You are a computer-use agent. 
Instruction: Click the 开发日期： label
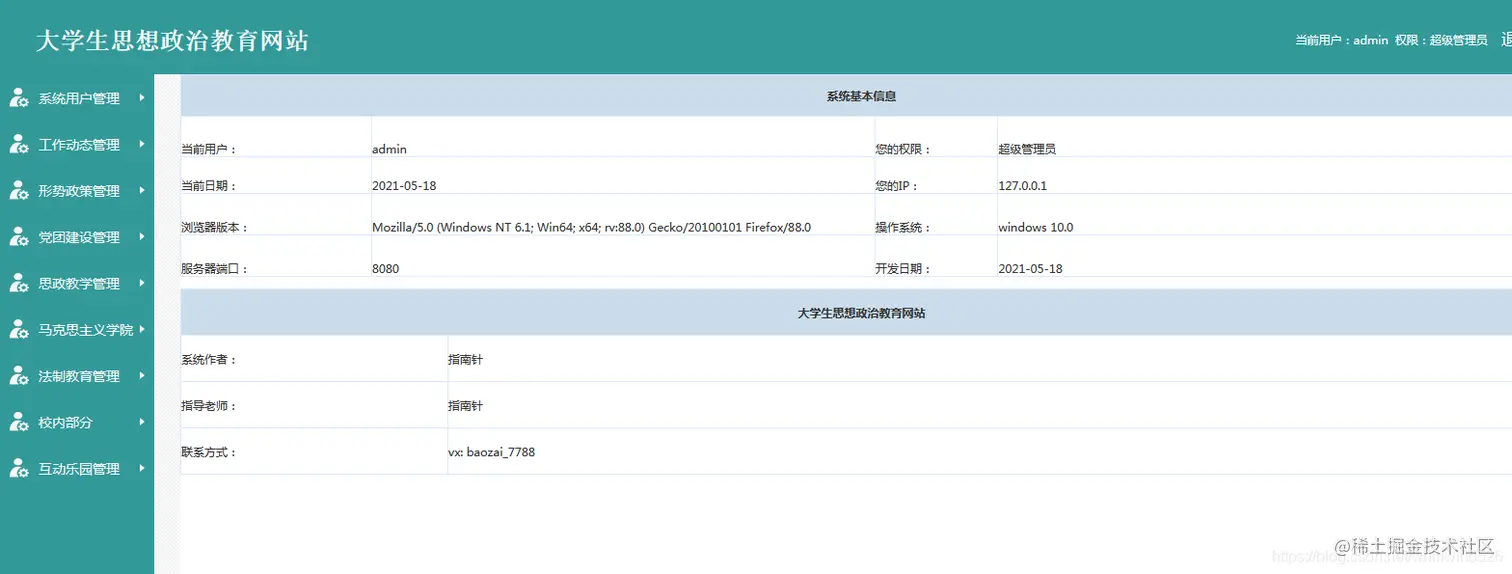(x=903, y=269)
